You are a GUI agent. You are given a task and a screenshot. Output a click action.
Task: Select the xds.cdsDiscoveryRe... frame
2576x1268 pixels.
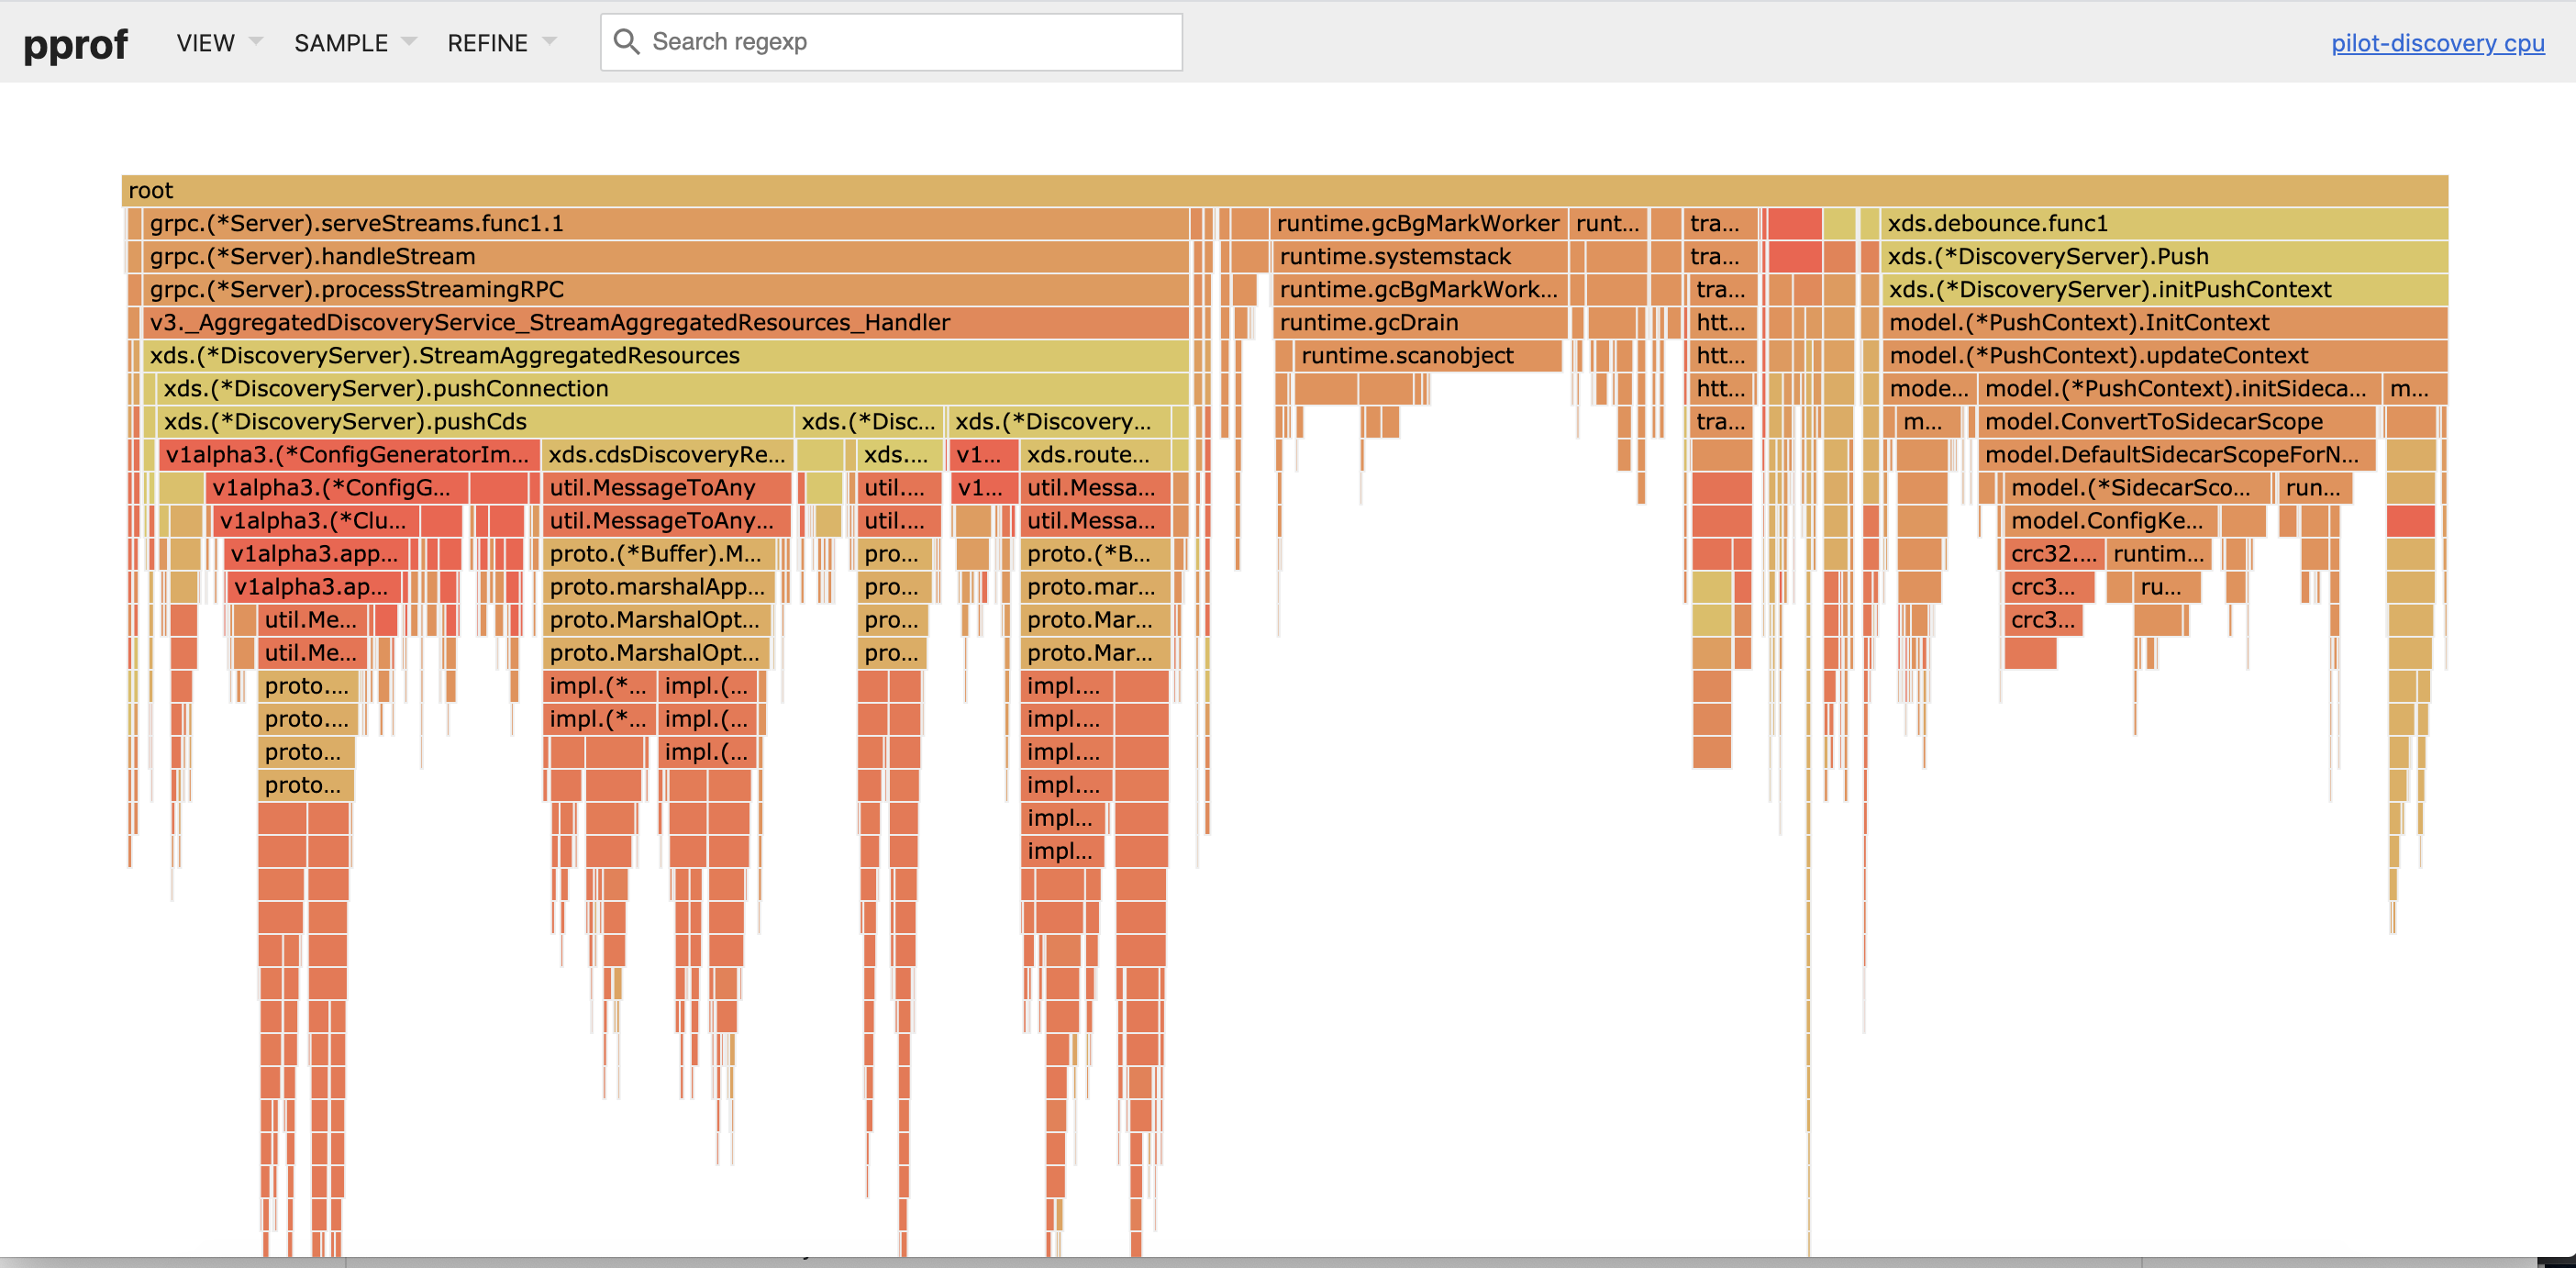666,454
